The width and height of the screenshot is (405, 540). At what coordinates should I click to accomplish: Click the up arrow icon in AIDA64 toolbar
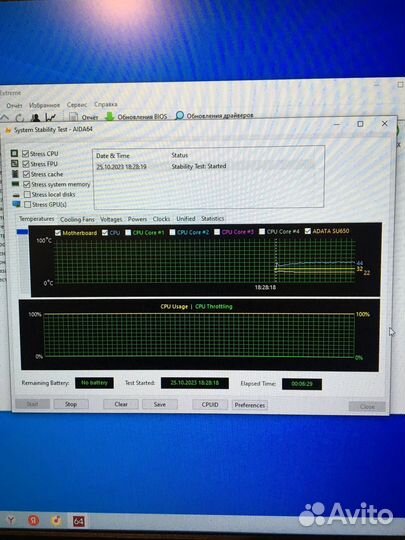[4, 118]
